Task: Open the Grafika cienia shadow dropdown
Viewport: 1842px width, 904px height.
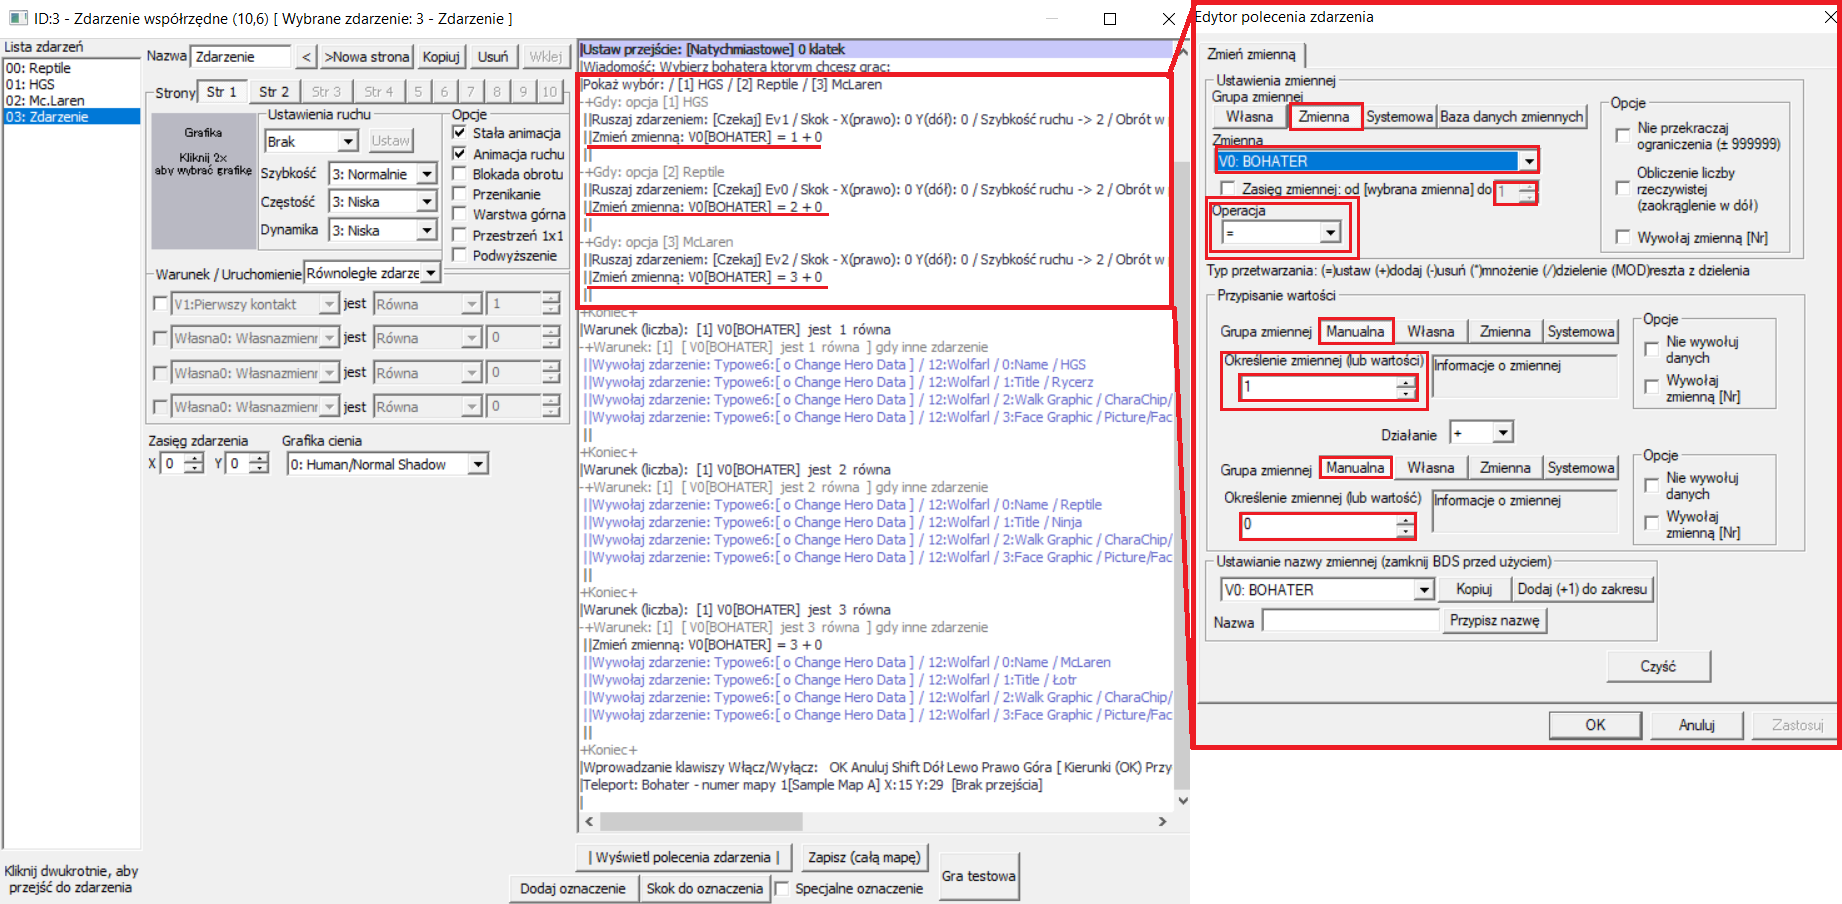Action: pos(478,464)
